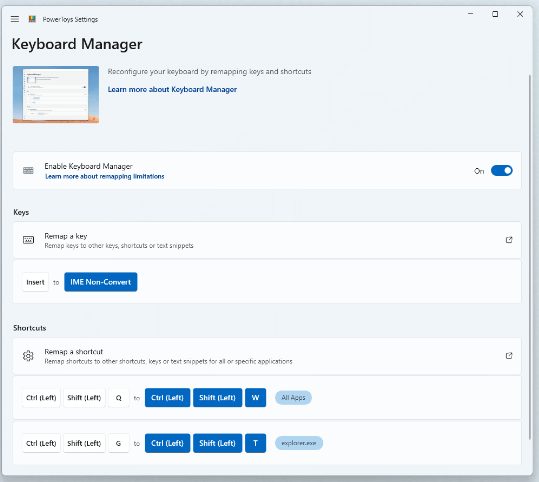539x482 pixels.
Task: Open Remap a shortcut external window icon
Action: [x=509, y=356]
